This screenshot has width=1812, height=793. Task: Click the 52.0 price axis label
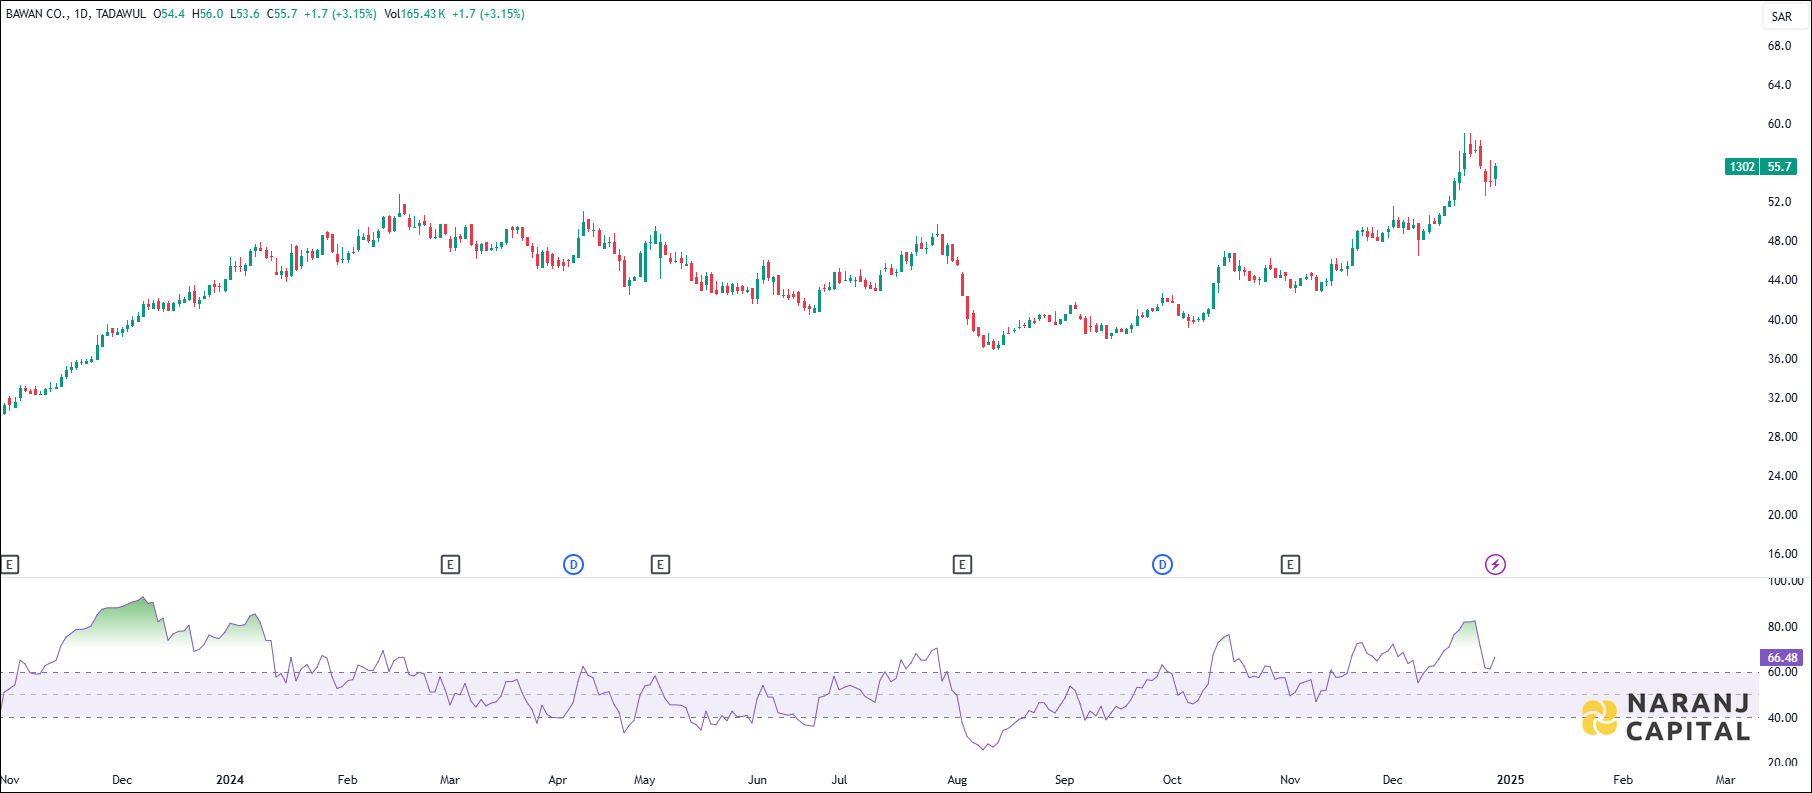click(x=1780, y=202)
